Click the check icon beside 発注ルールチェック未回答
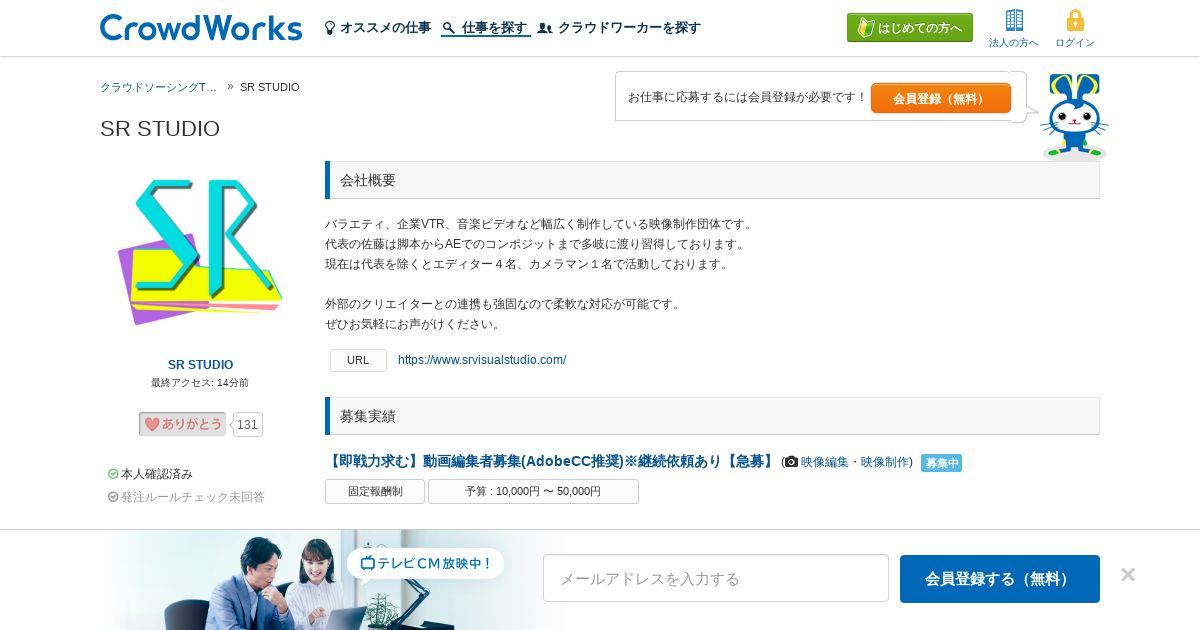This screenshot has width=1200, height=630. point(113,497)
